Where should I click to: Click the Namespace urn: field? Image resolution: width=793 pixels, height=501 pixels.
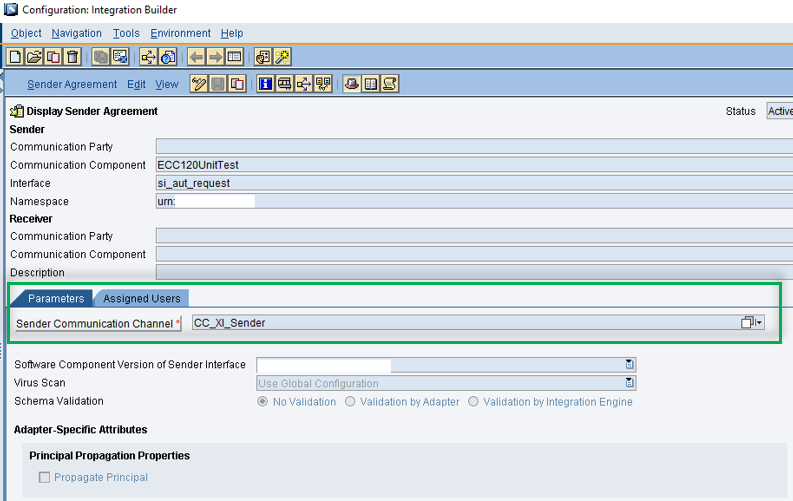(474, 201)
